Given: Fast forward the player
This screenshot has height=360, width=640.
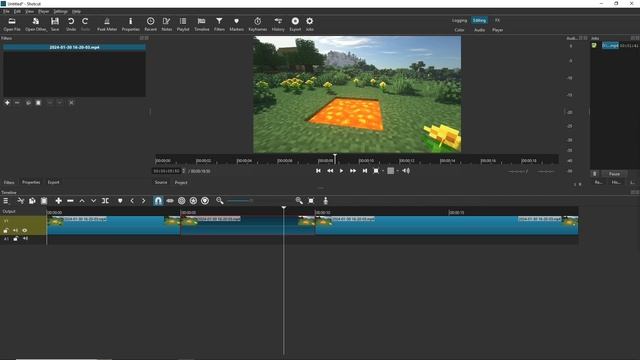Looking at the screenshot, I should (x=353, y=171).
